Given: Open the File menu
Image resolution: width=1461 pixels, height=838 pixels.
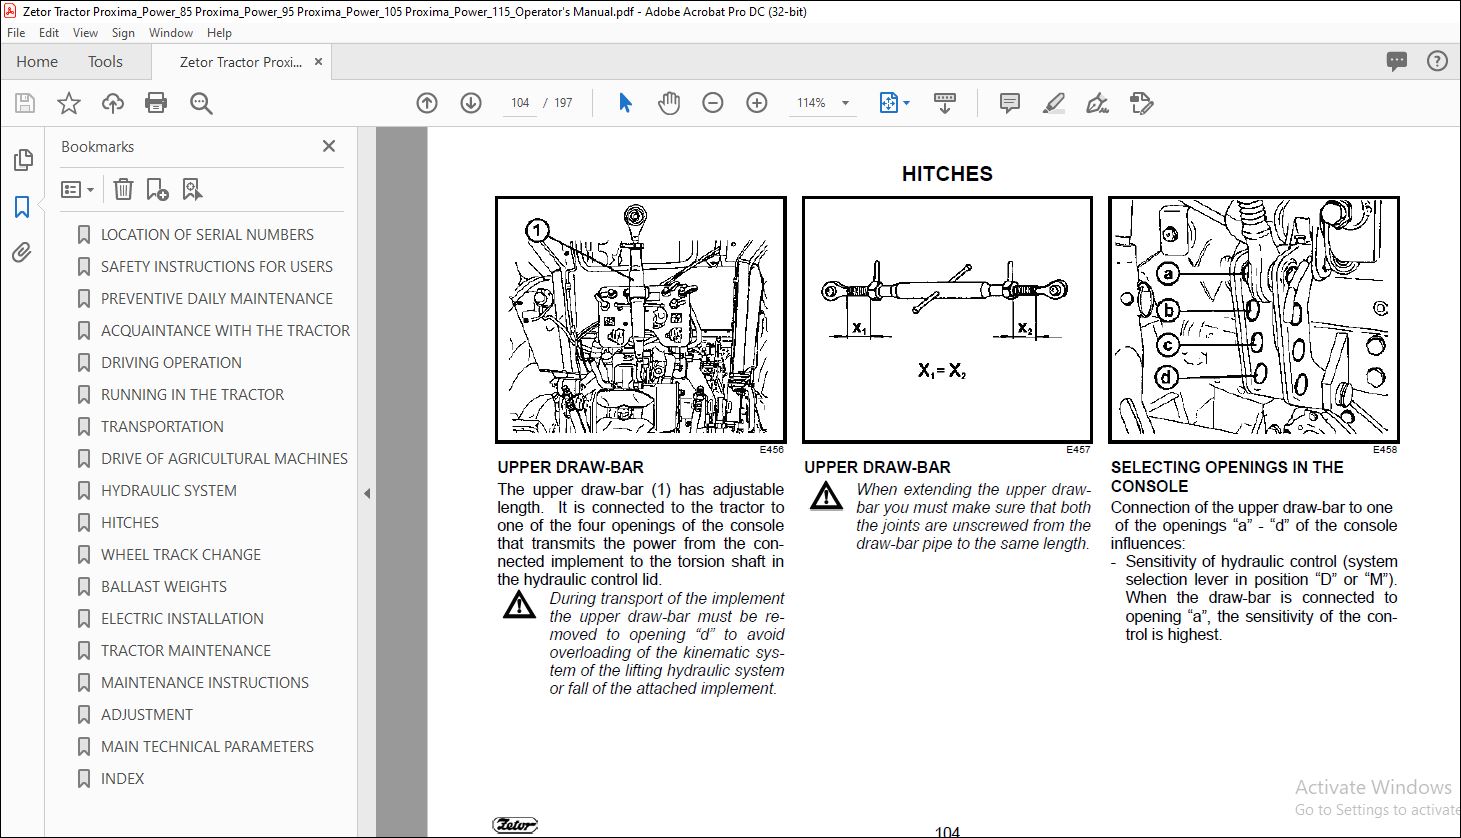Looking at the screenshot, I should click(16, 33).
